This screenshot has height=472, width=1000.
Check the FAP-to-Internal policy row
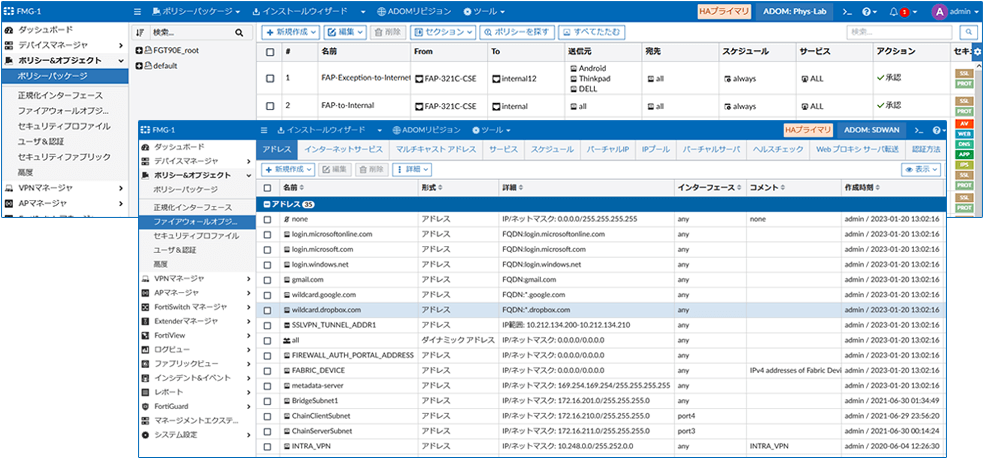tap(270, 106)
